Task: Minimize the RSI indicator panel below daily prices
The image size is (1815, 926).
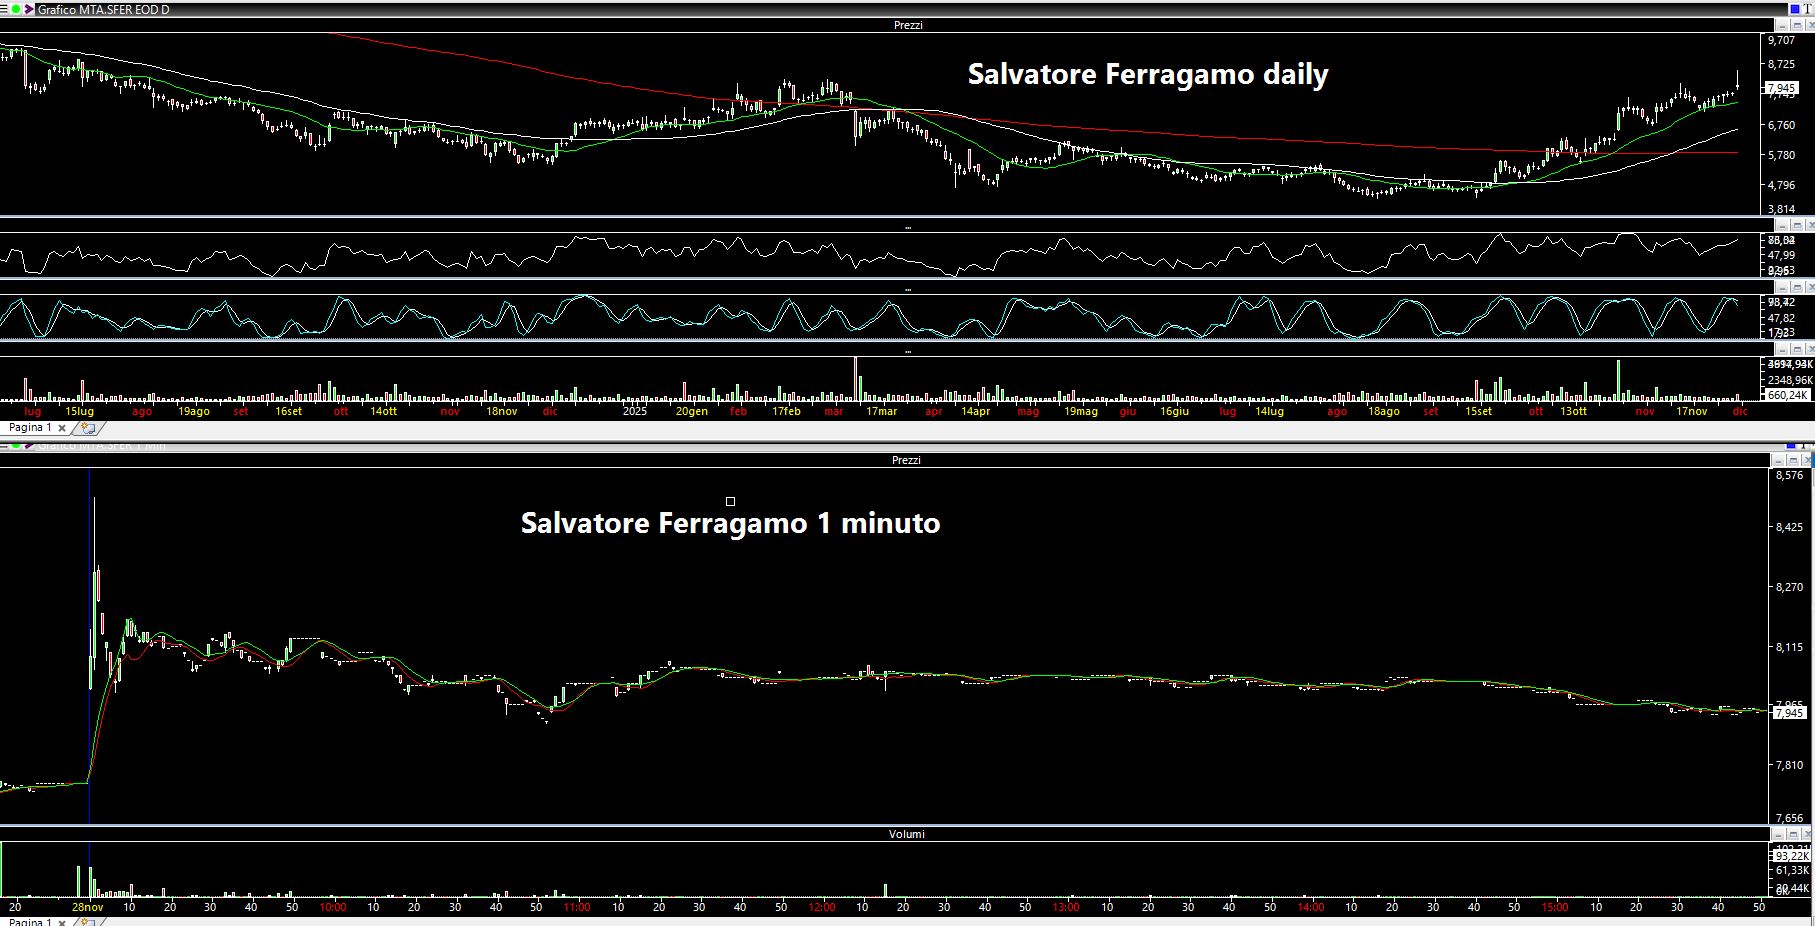Action: (1783, 225)
